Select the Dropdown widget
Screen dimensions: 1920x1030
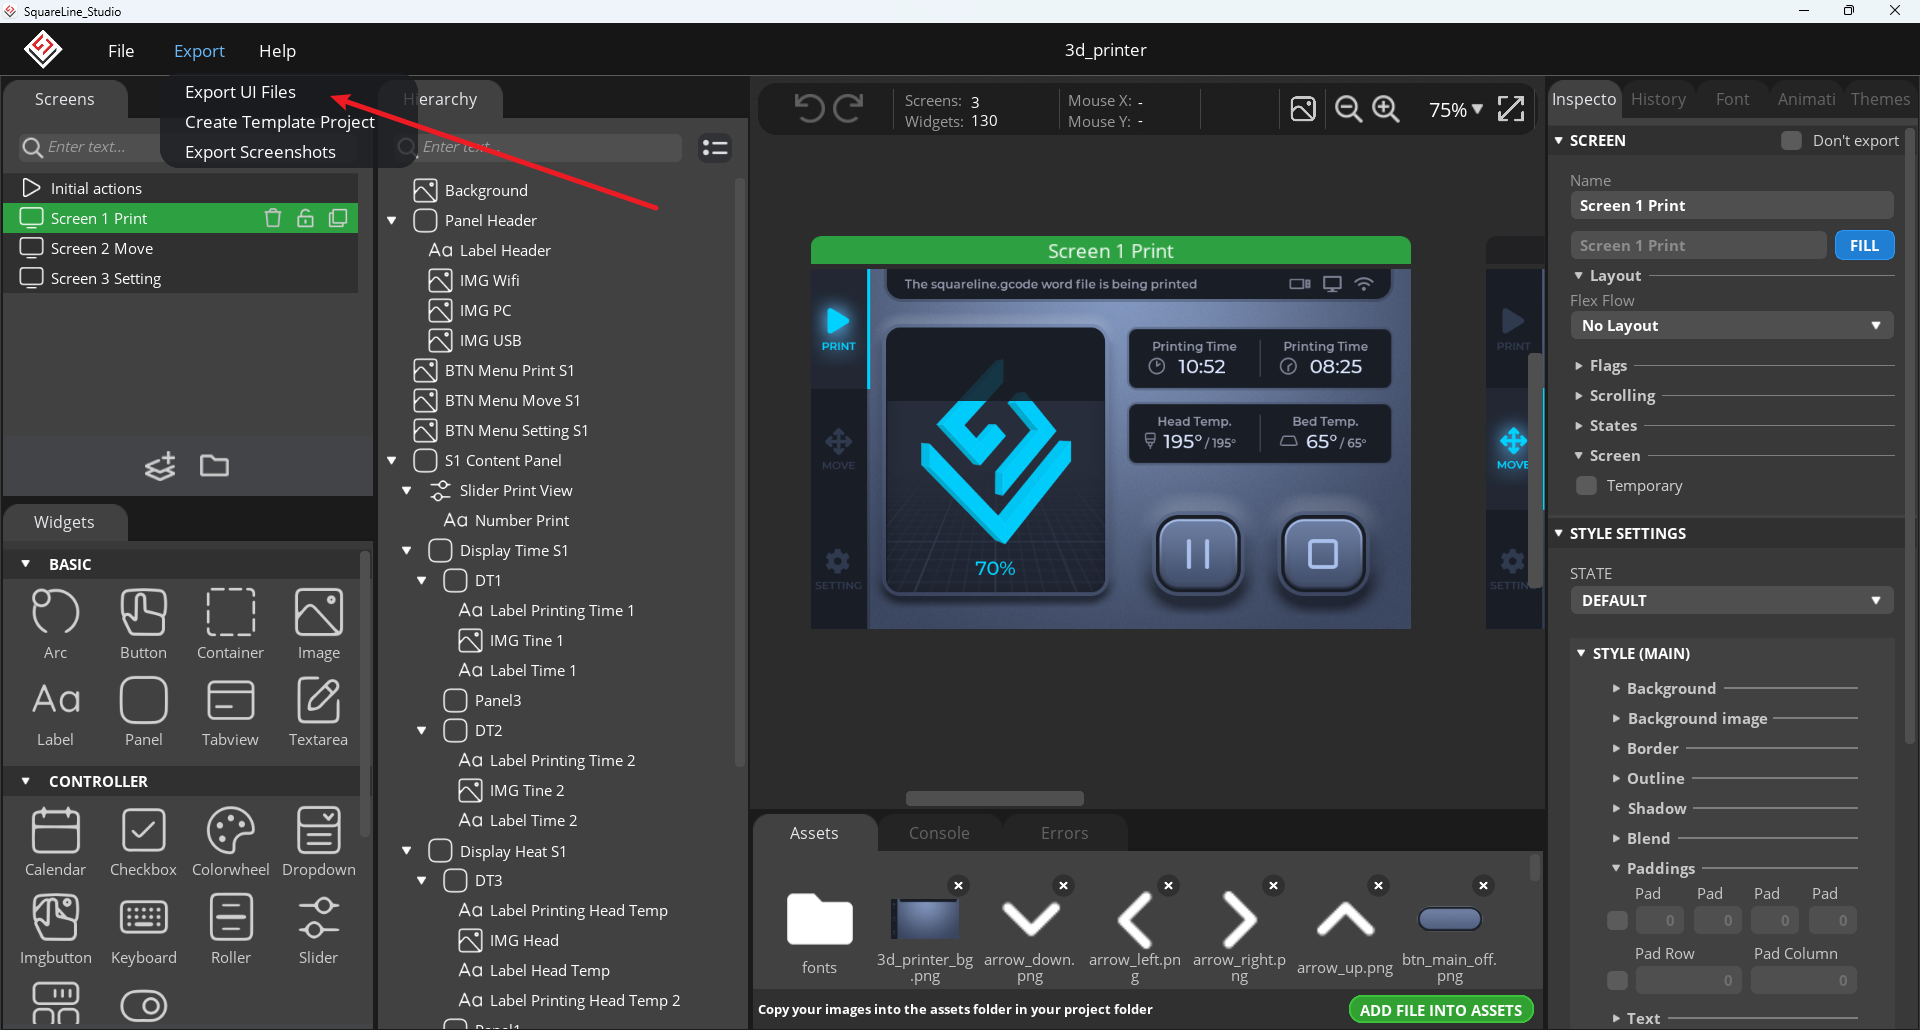319,842
